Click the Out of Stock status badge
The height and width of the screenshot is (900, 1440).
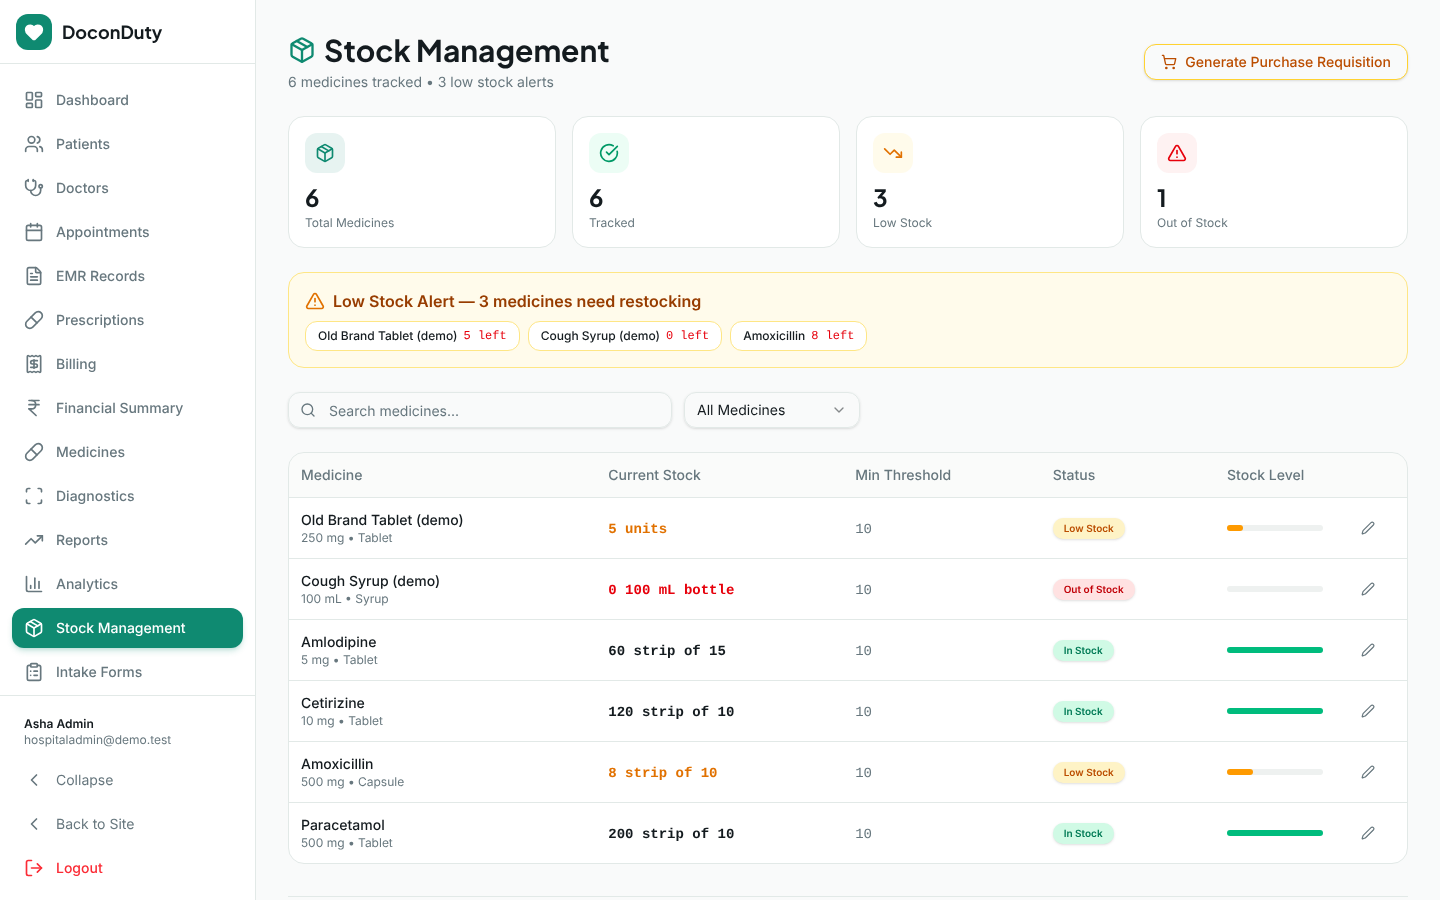coord(1093,590)
